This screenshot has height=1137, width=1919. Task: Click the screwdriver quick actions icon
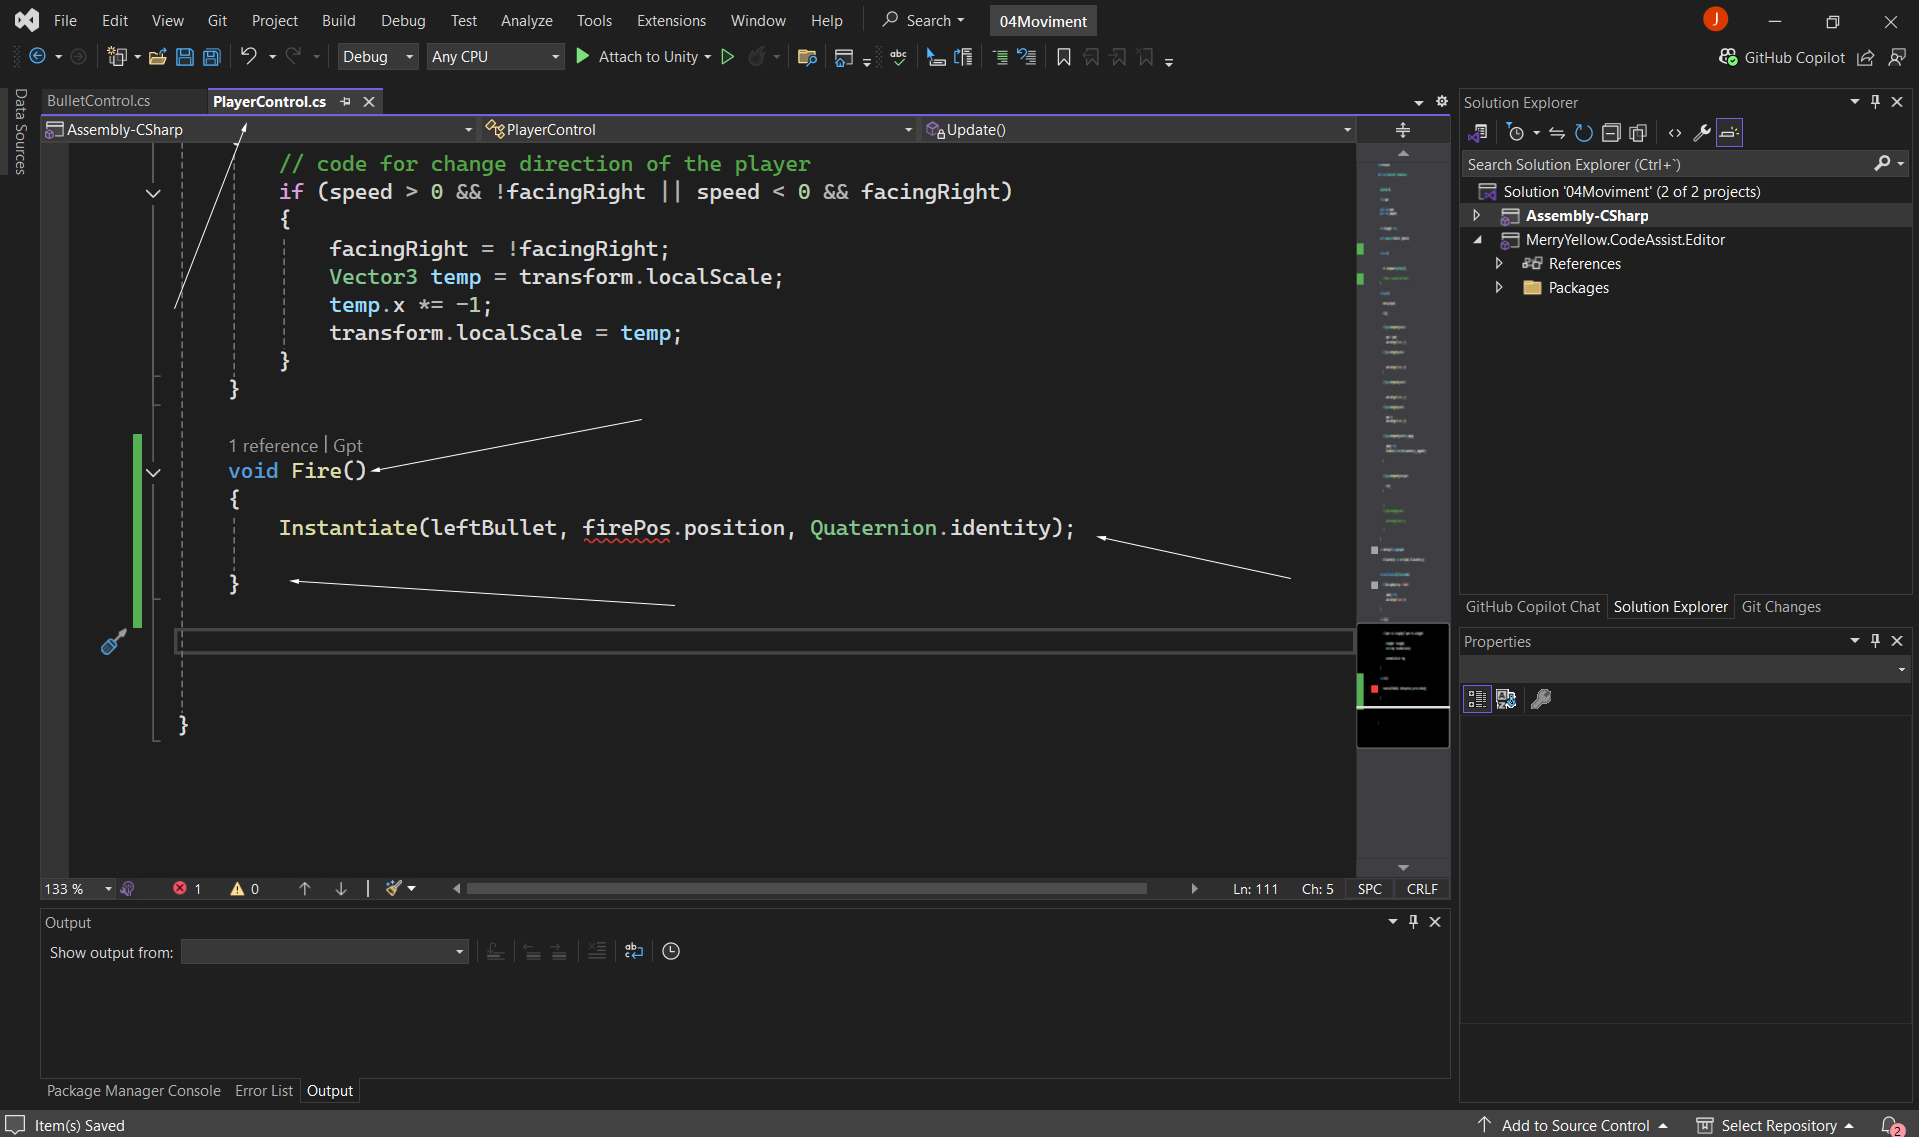(113, 643)
